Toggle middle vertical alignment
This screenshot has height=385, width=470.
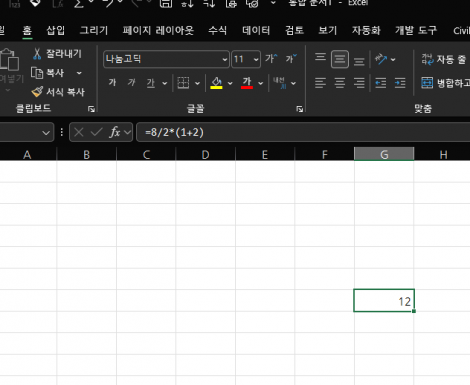pyautogui.click(x=340, y=59)
